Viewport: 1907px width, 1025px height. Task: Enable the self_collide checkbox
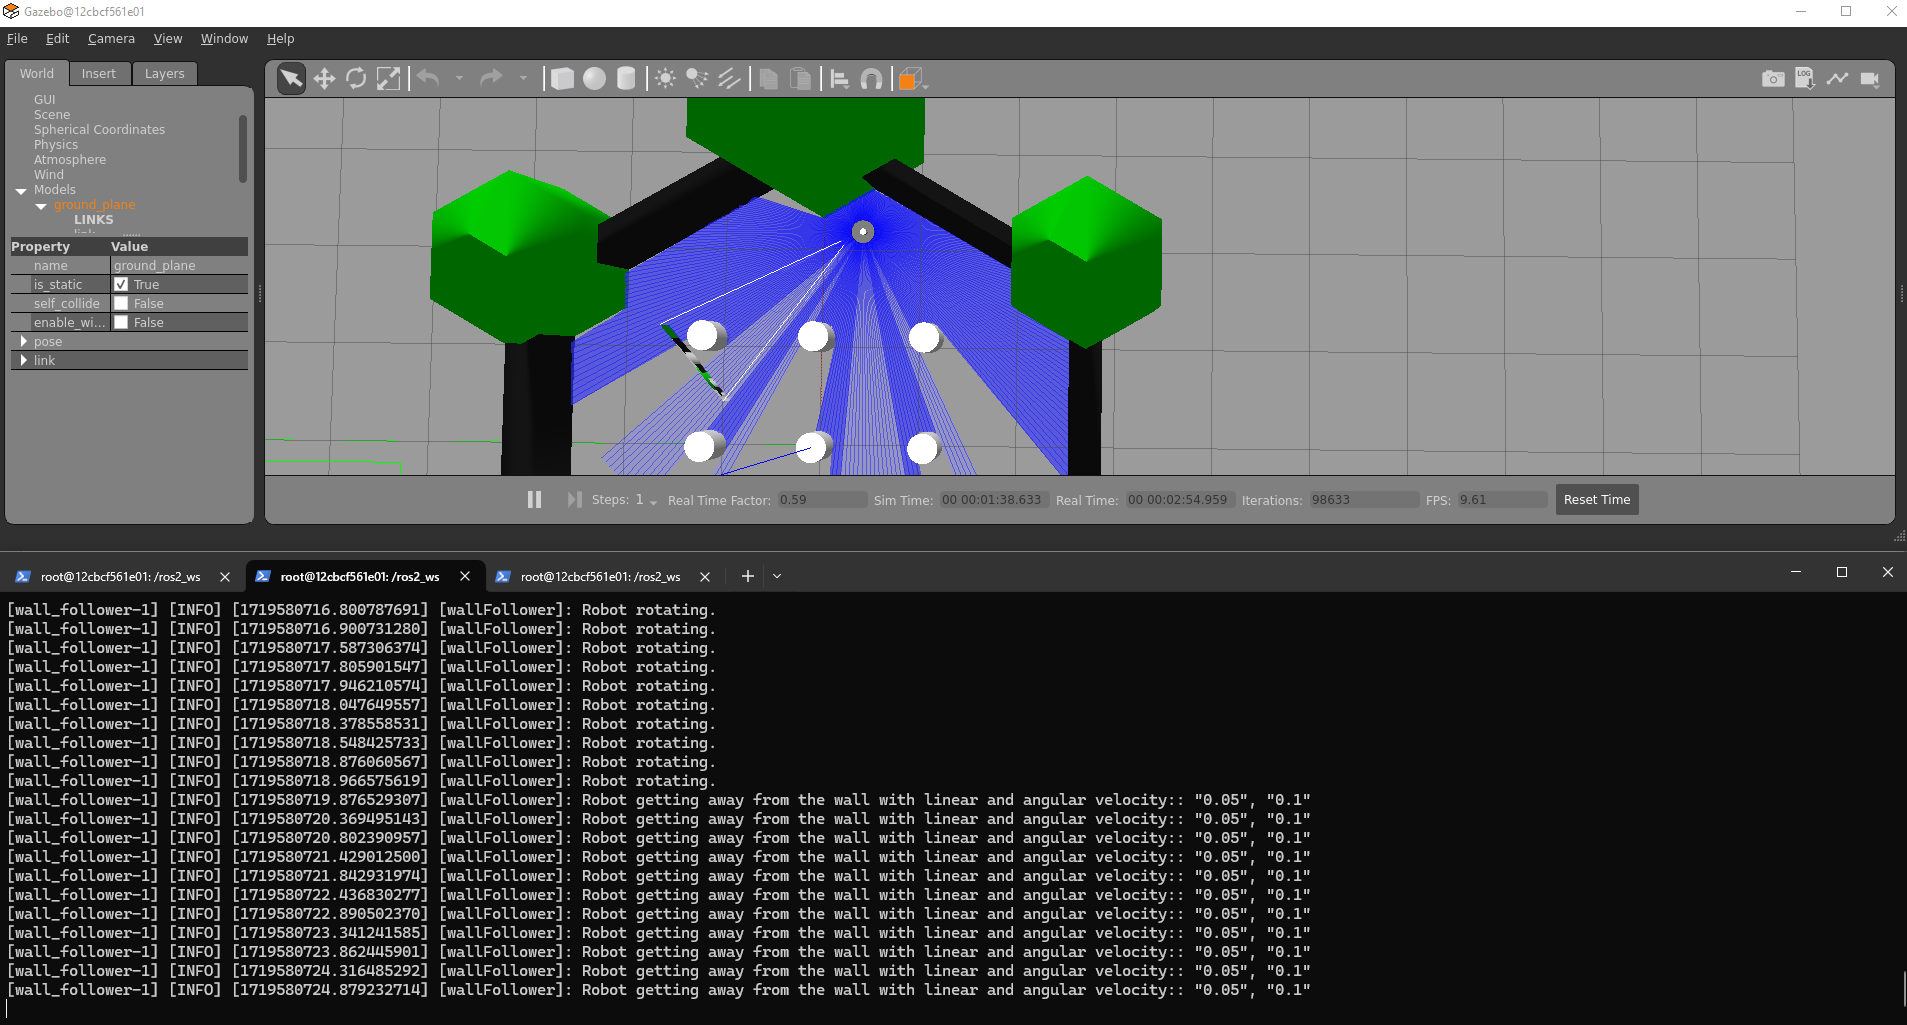pos(121,303)
